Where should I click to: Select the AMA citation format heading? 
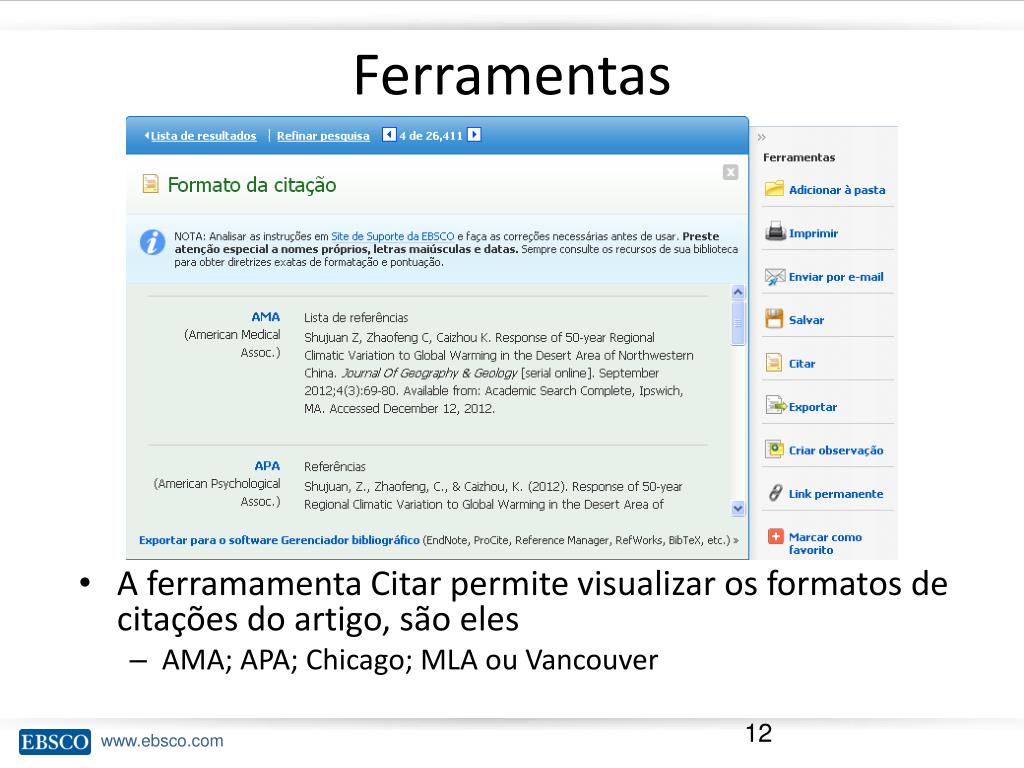pos(265,317)
